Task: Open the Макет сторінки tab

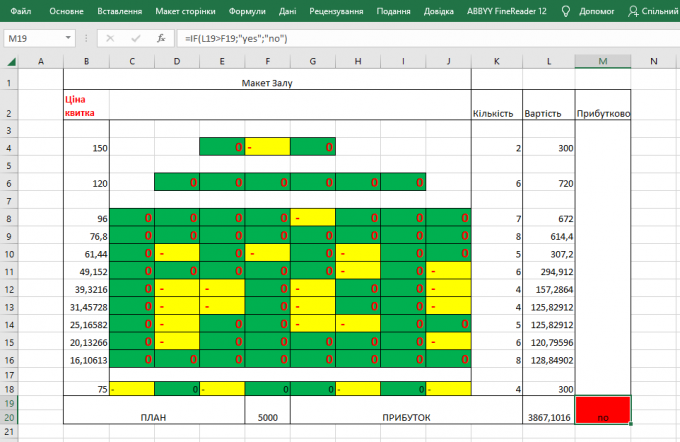Action: [x=185, y=11]
